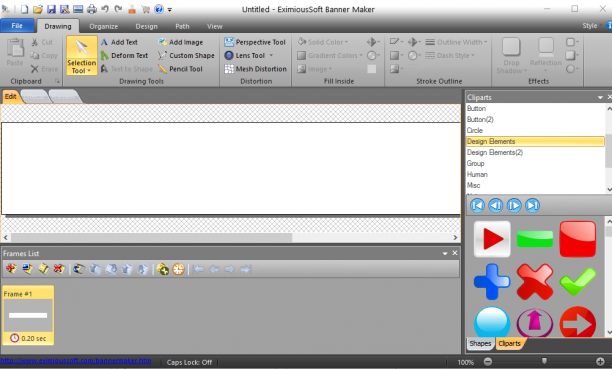Select the Perspective Tool
This screenshot has height=369, width=612.
pyautogui.click(x=255, y=42)
